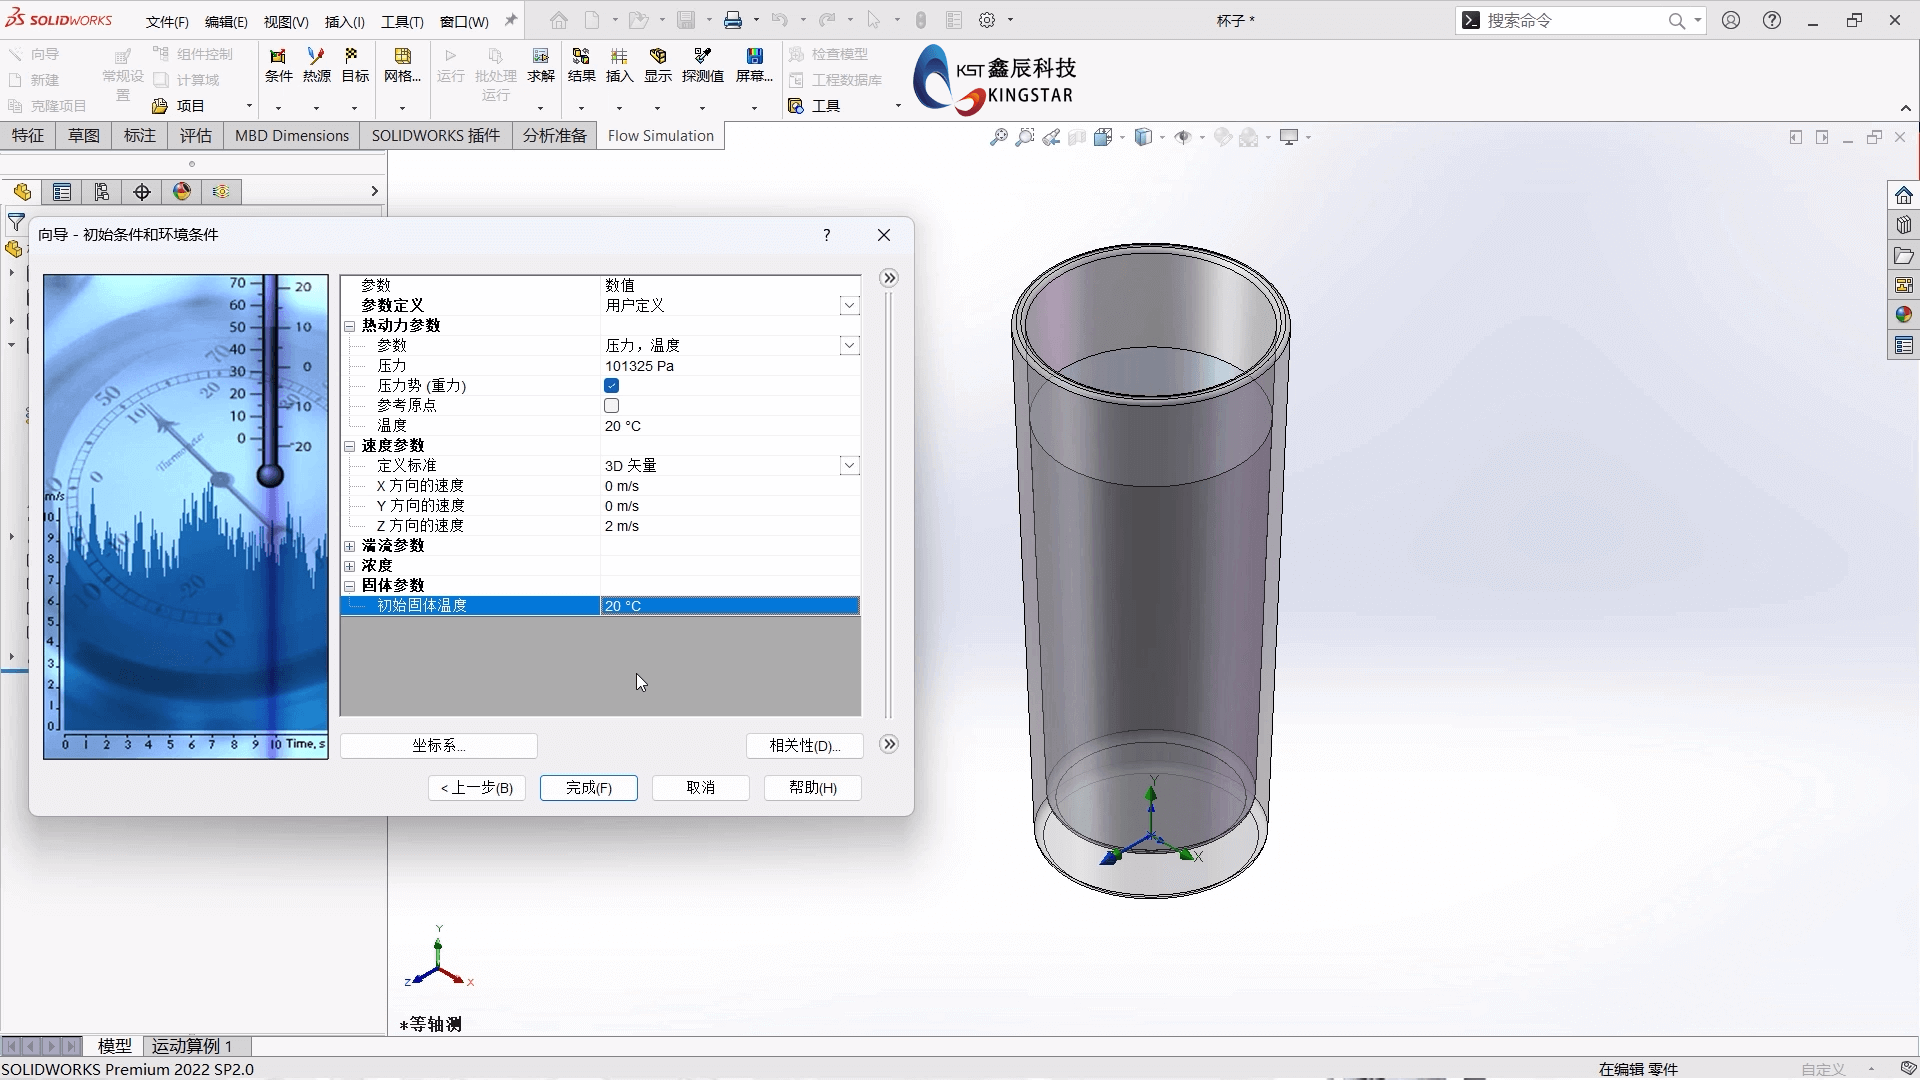Click the 完成(F) button
This screenshot has width=1920, height=1080.
pos(587,787)
